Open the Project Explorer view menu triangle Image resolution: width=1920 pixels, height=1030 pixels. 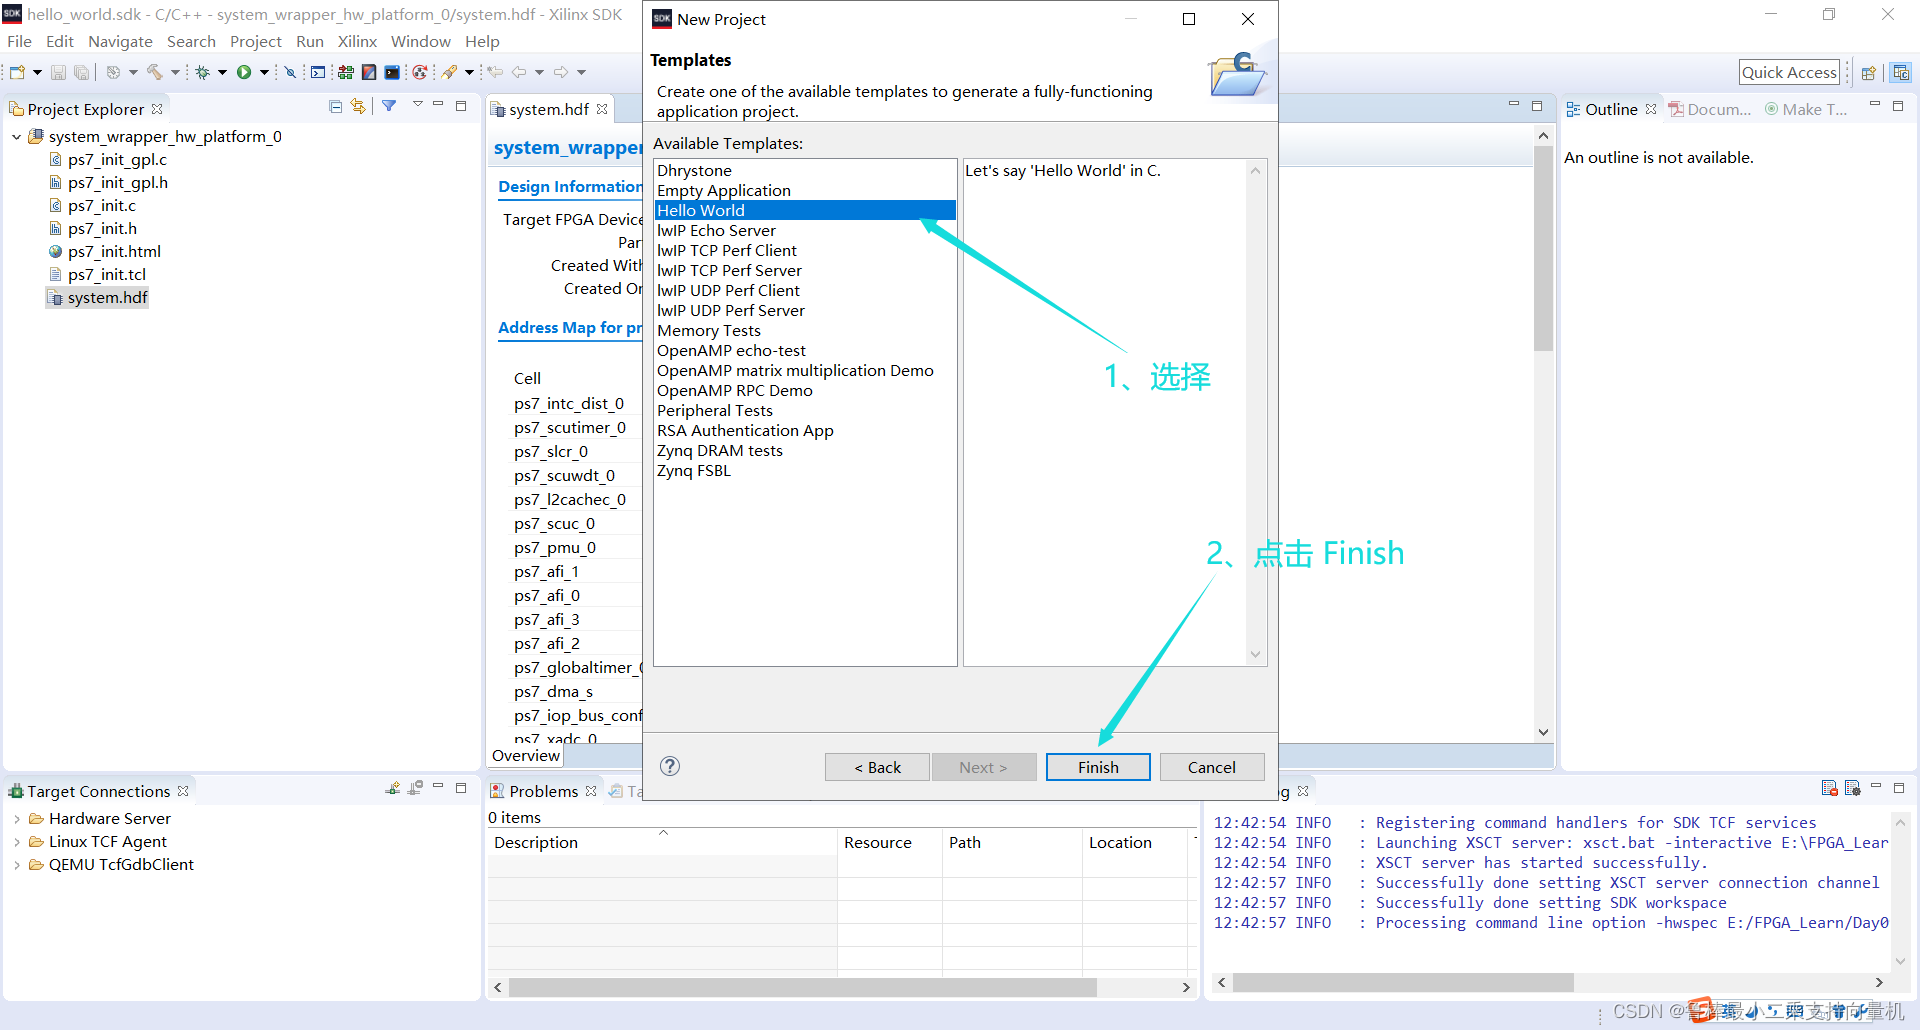pyautogui.click(x=417, y=105)
